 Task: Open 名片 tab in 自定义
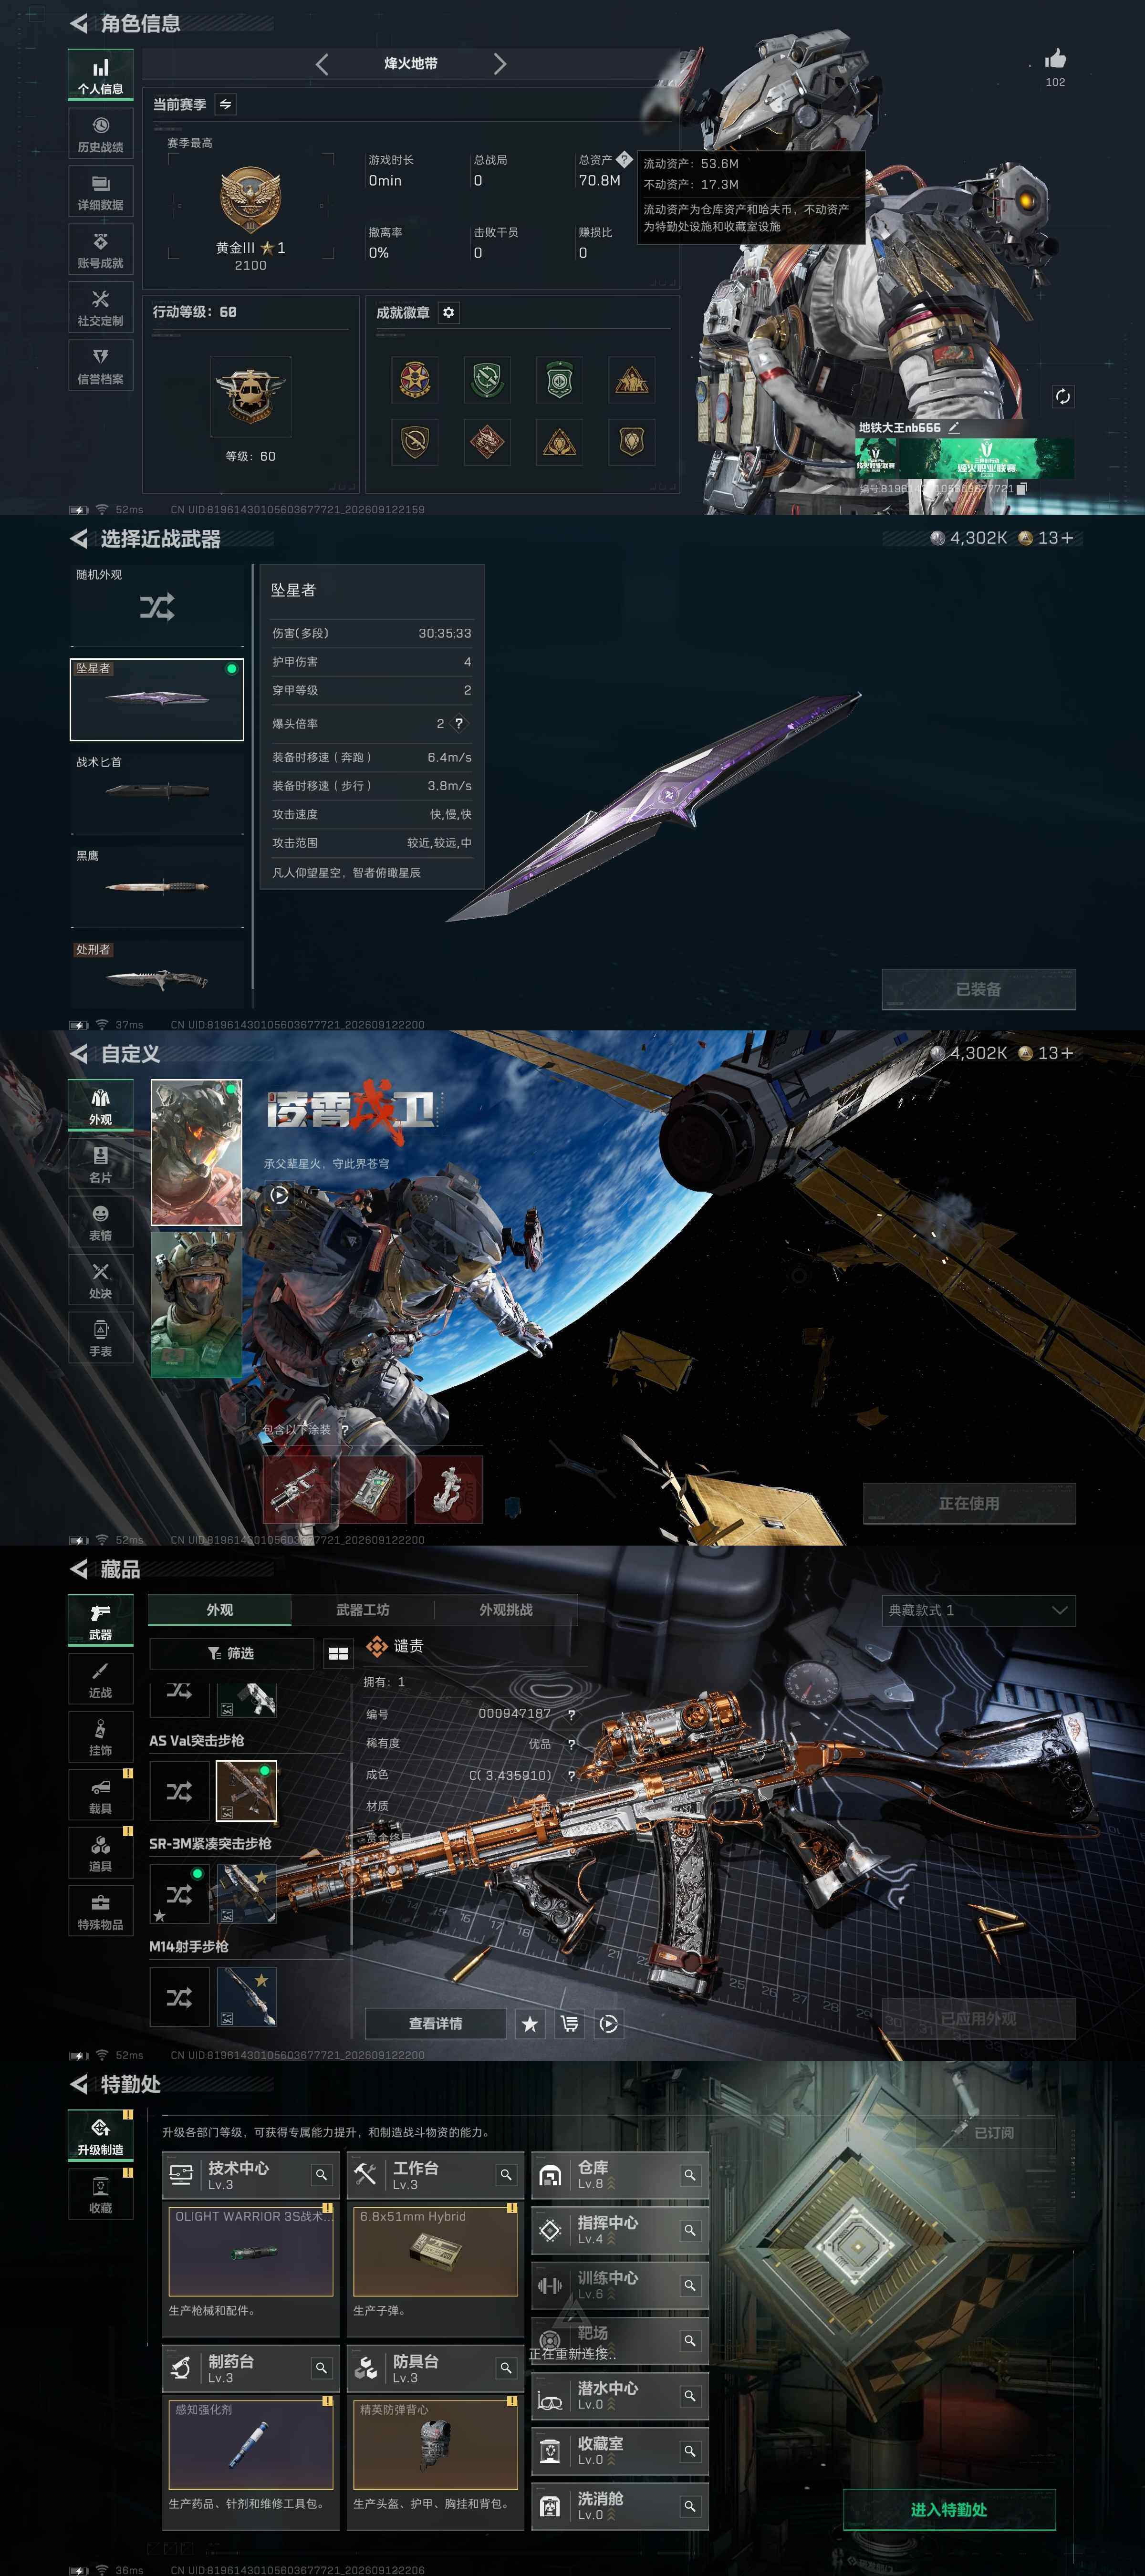100,1165
